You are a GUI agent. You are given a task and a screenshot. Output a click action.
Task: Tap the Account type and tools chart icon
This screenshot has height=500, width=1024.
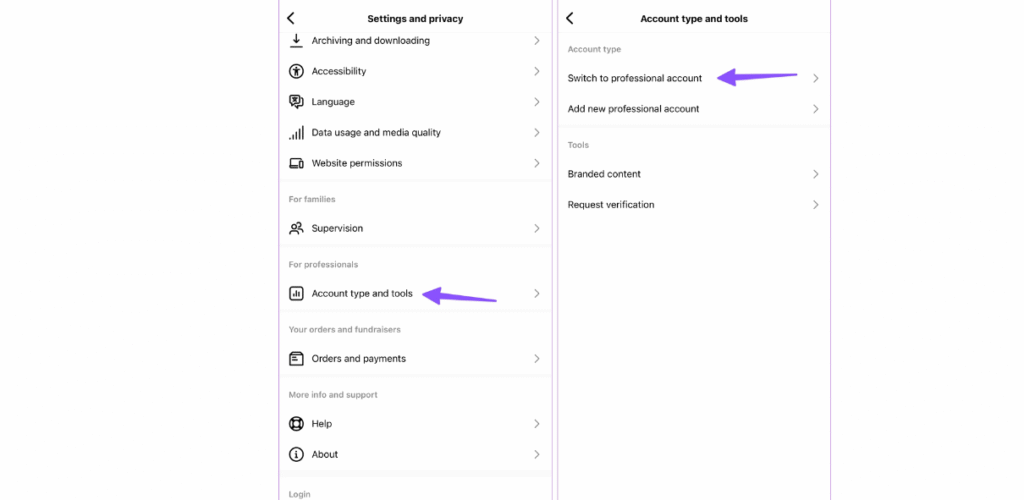(296, 294)
